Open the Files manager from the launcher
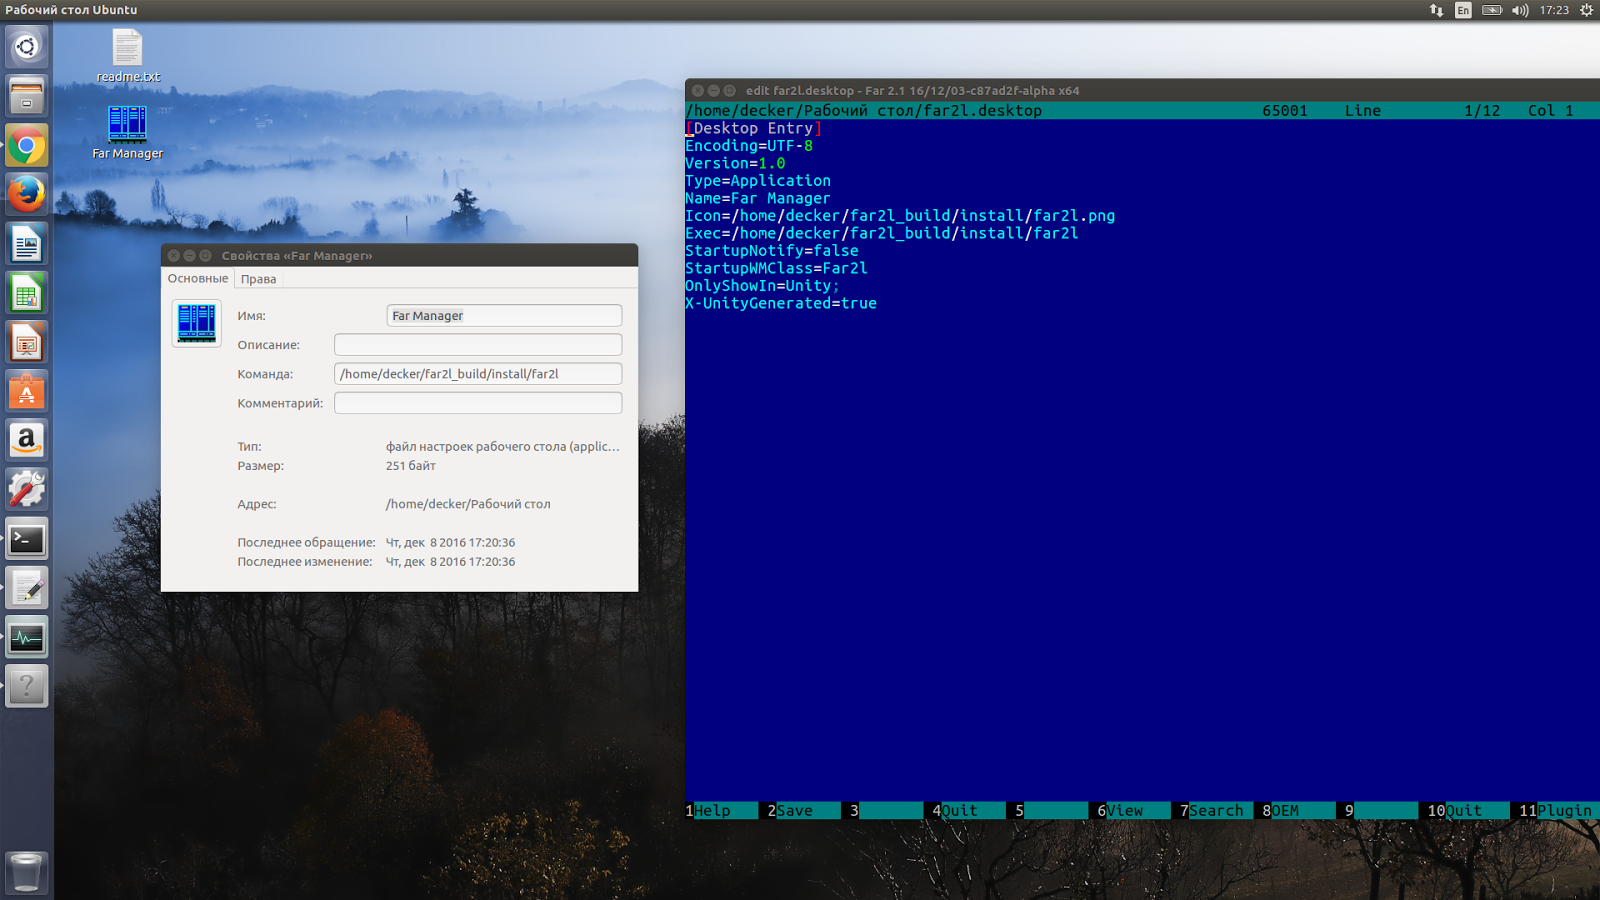The width and height of the screenshot is (1600, 900). click(27, 96)
